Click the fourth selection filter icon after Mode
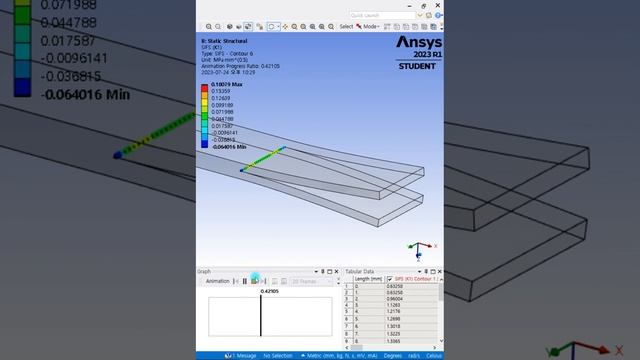The width and height of the screenshot is (640, 360). (x=415, y=27)
